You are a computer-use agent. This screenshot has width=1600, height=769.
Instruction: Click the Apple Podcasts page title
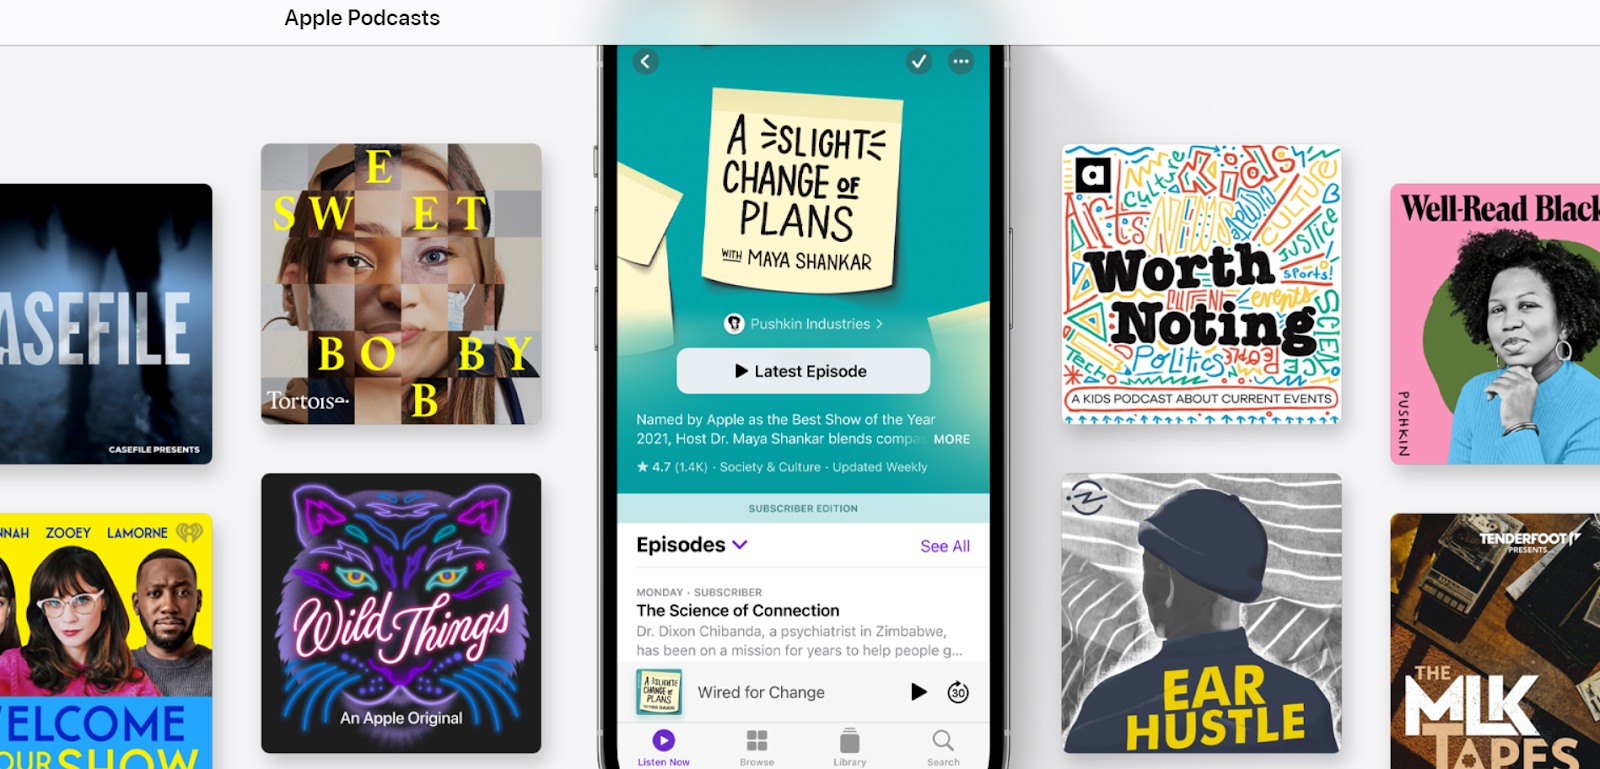tap(362, 18)
